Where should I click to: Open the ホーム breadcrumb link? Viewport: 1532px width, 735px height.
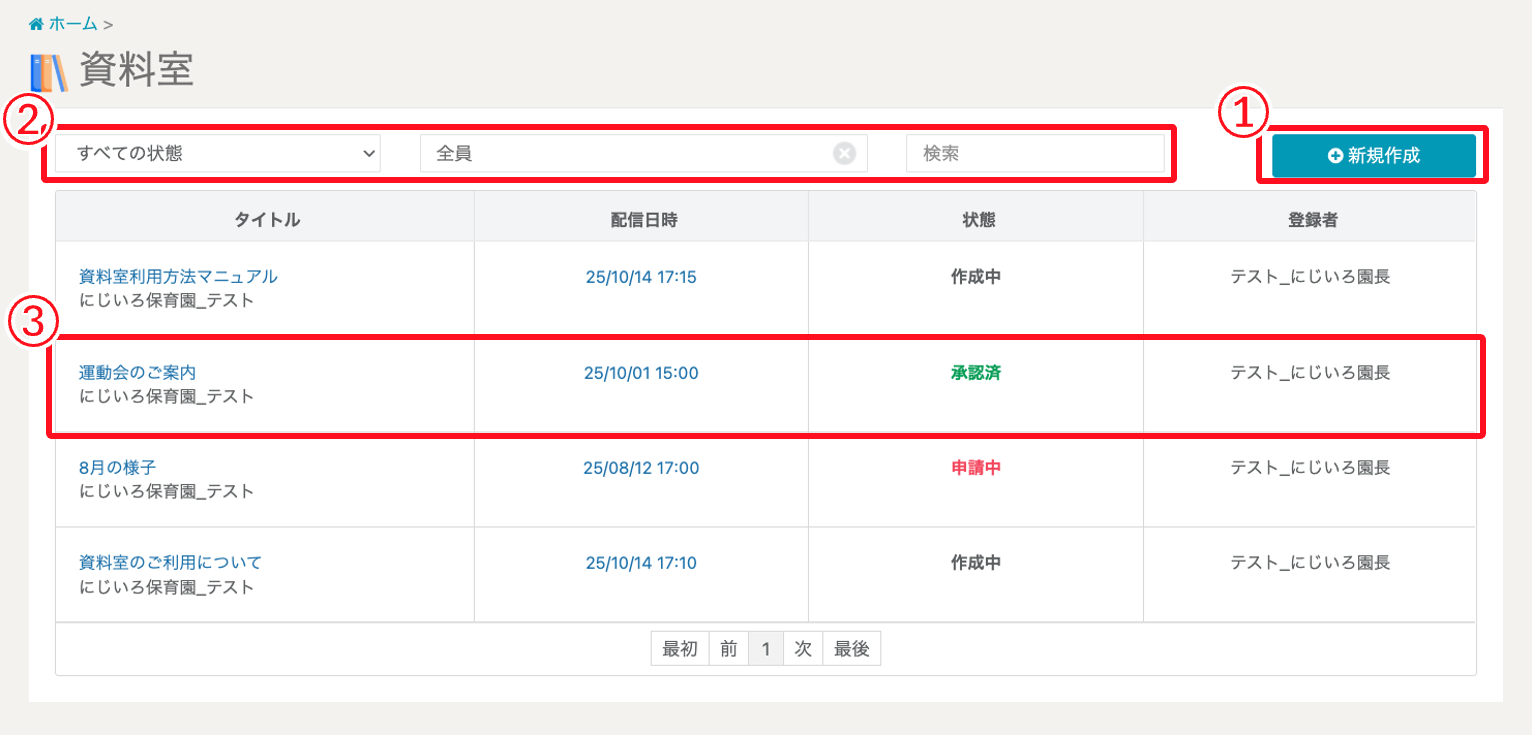73,23
